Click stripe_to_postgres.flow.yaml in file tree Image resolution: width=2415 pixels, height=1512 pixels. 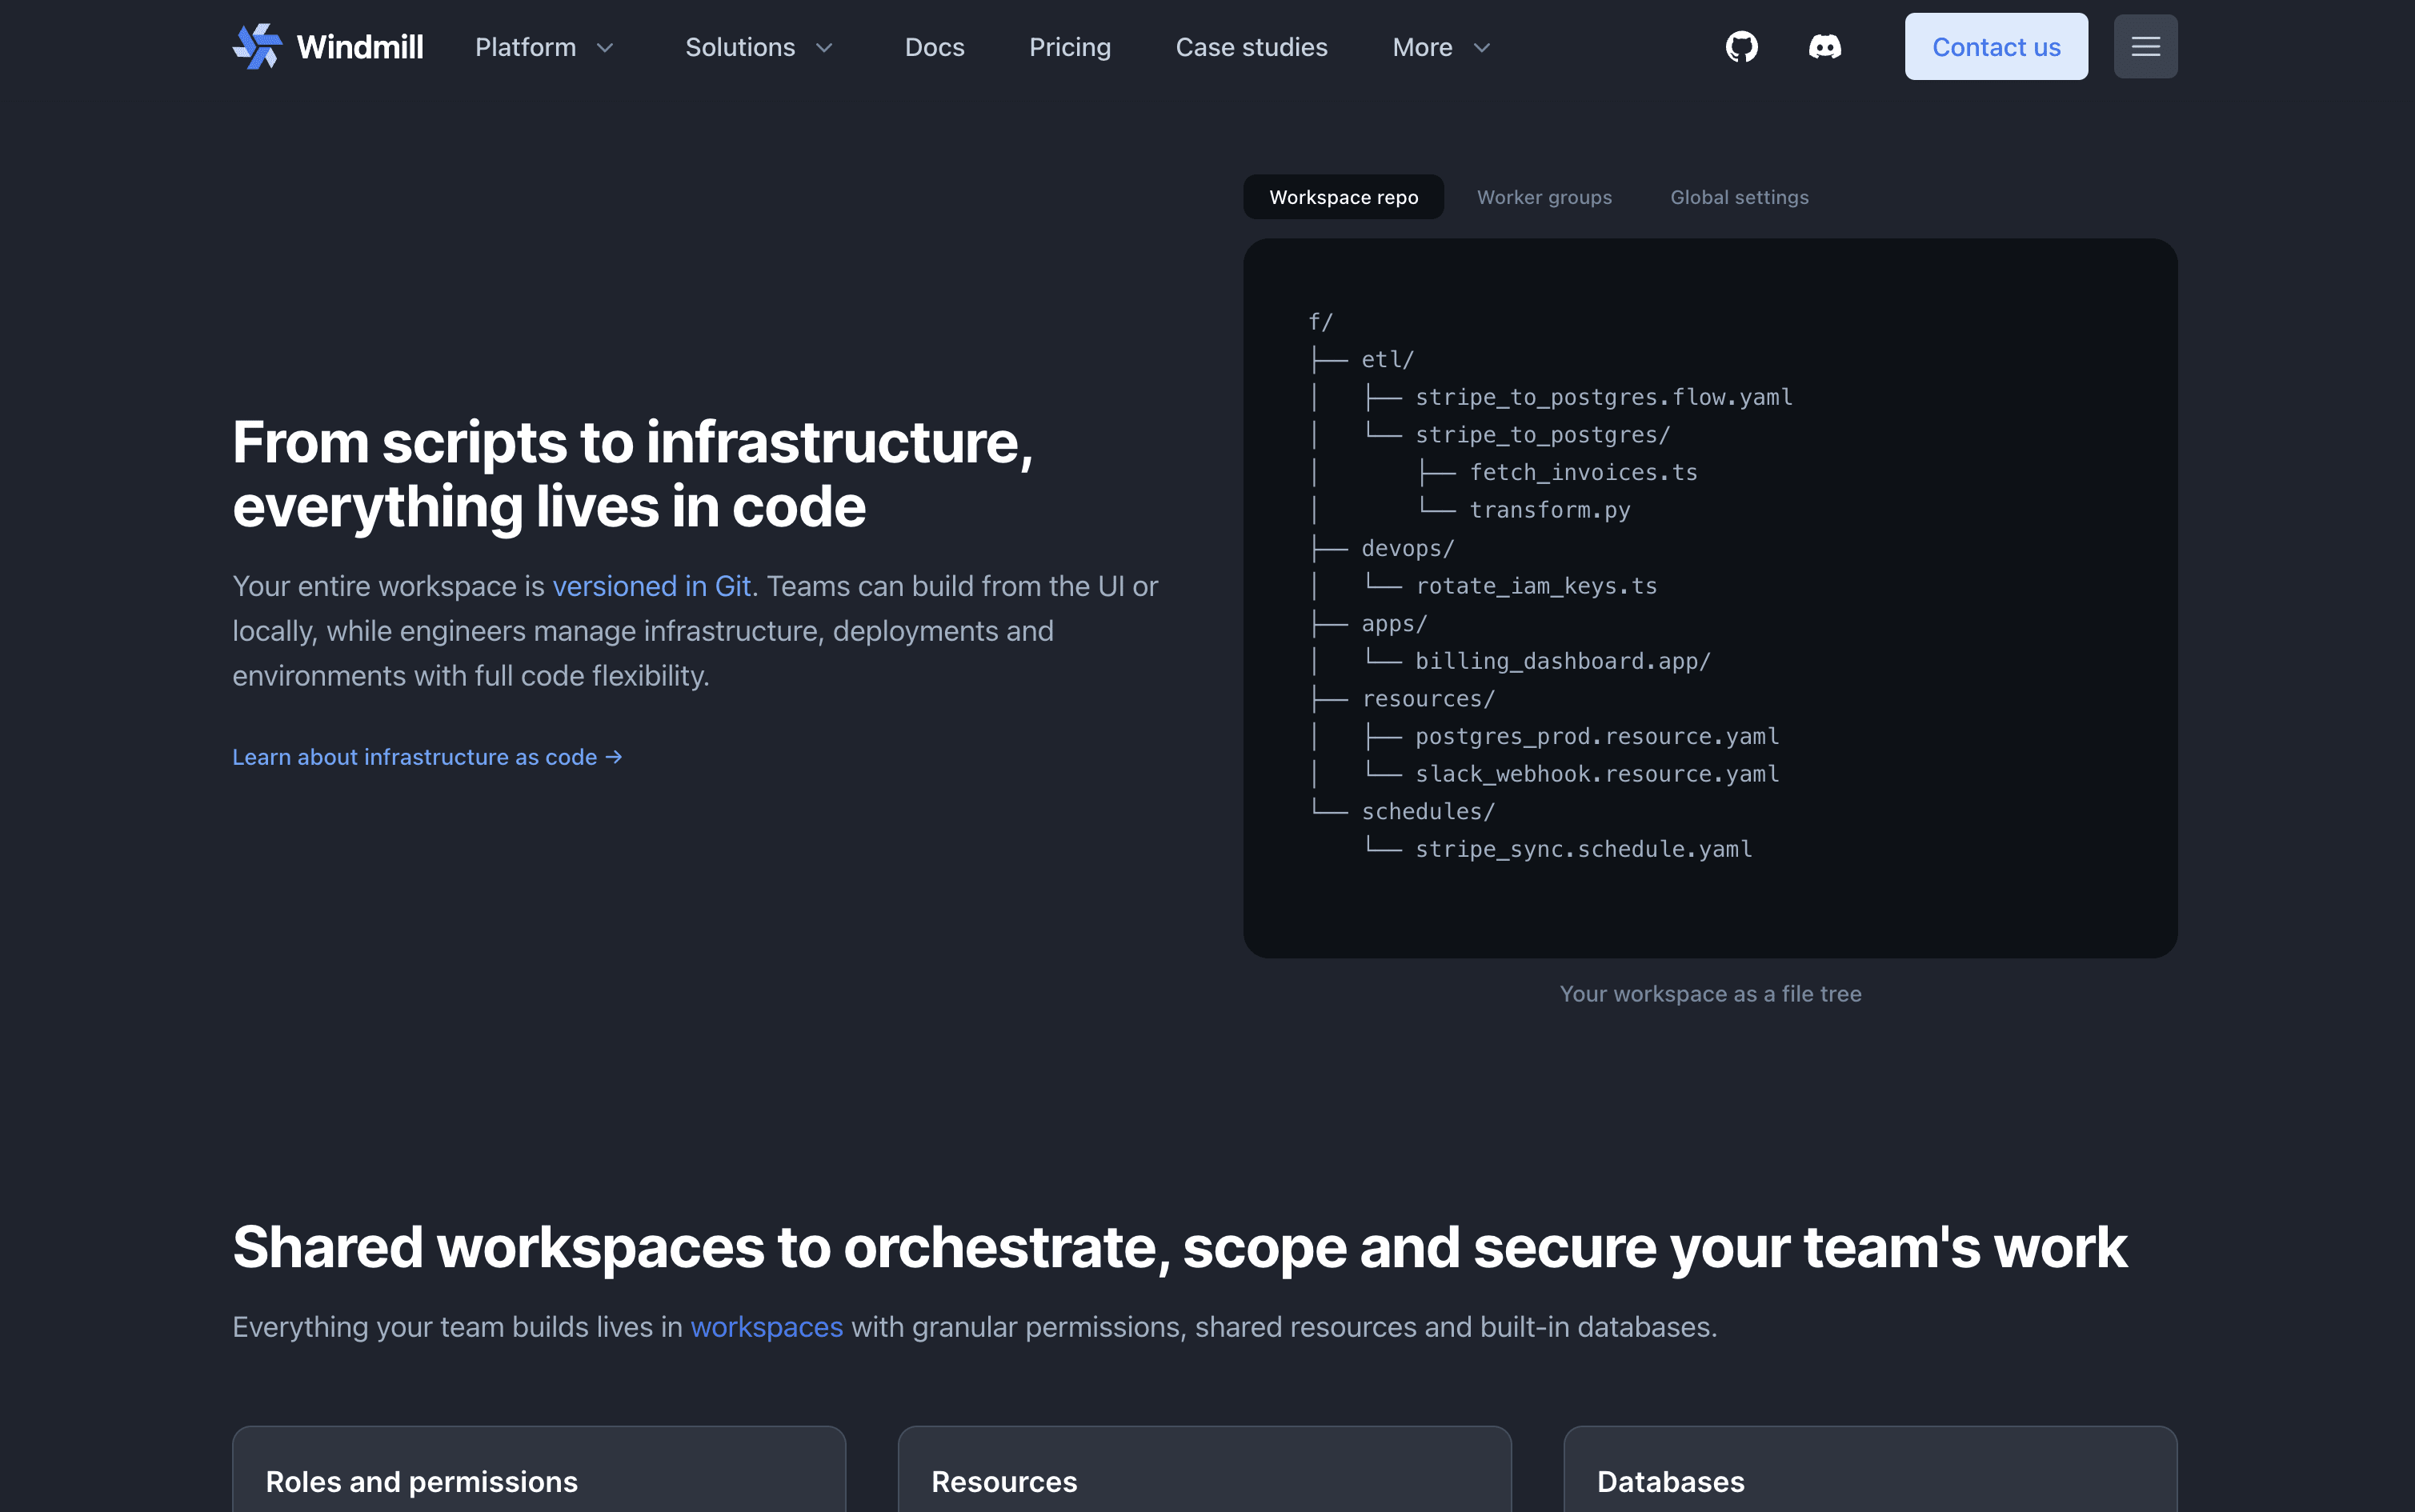pos(1603,397)
